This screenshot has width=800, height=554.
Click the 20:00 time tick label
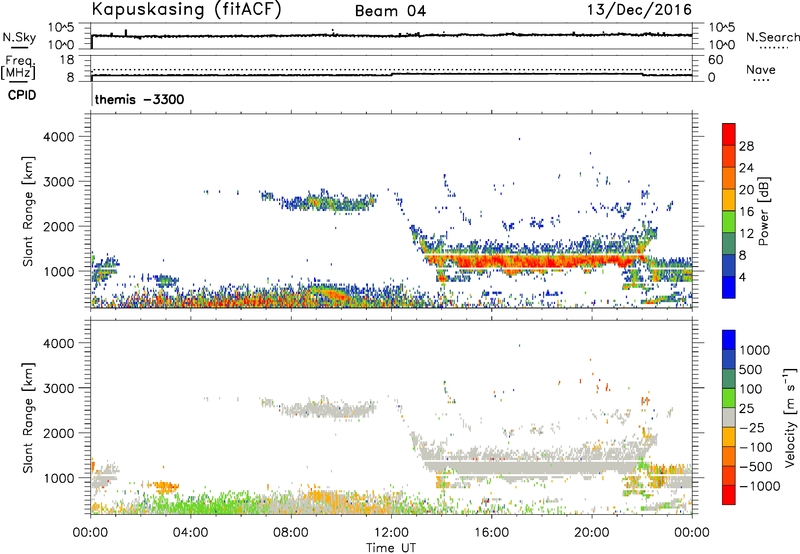[x=591, y=533]
